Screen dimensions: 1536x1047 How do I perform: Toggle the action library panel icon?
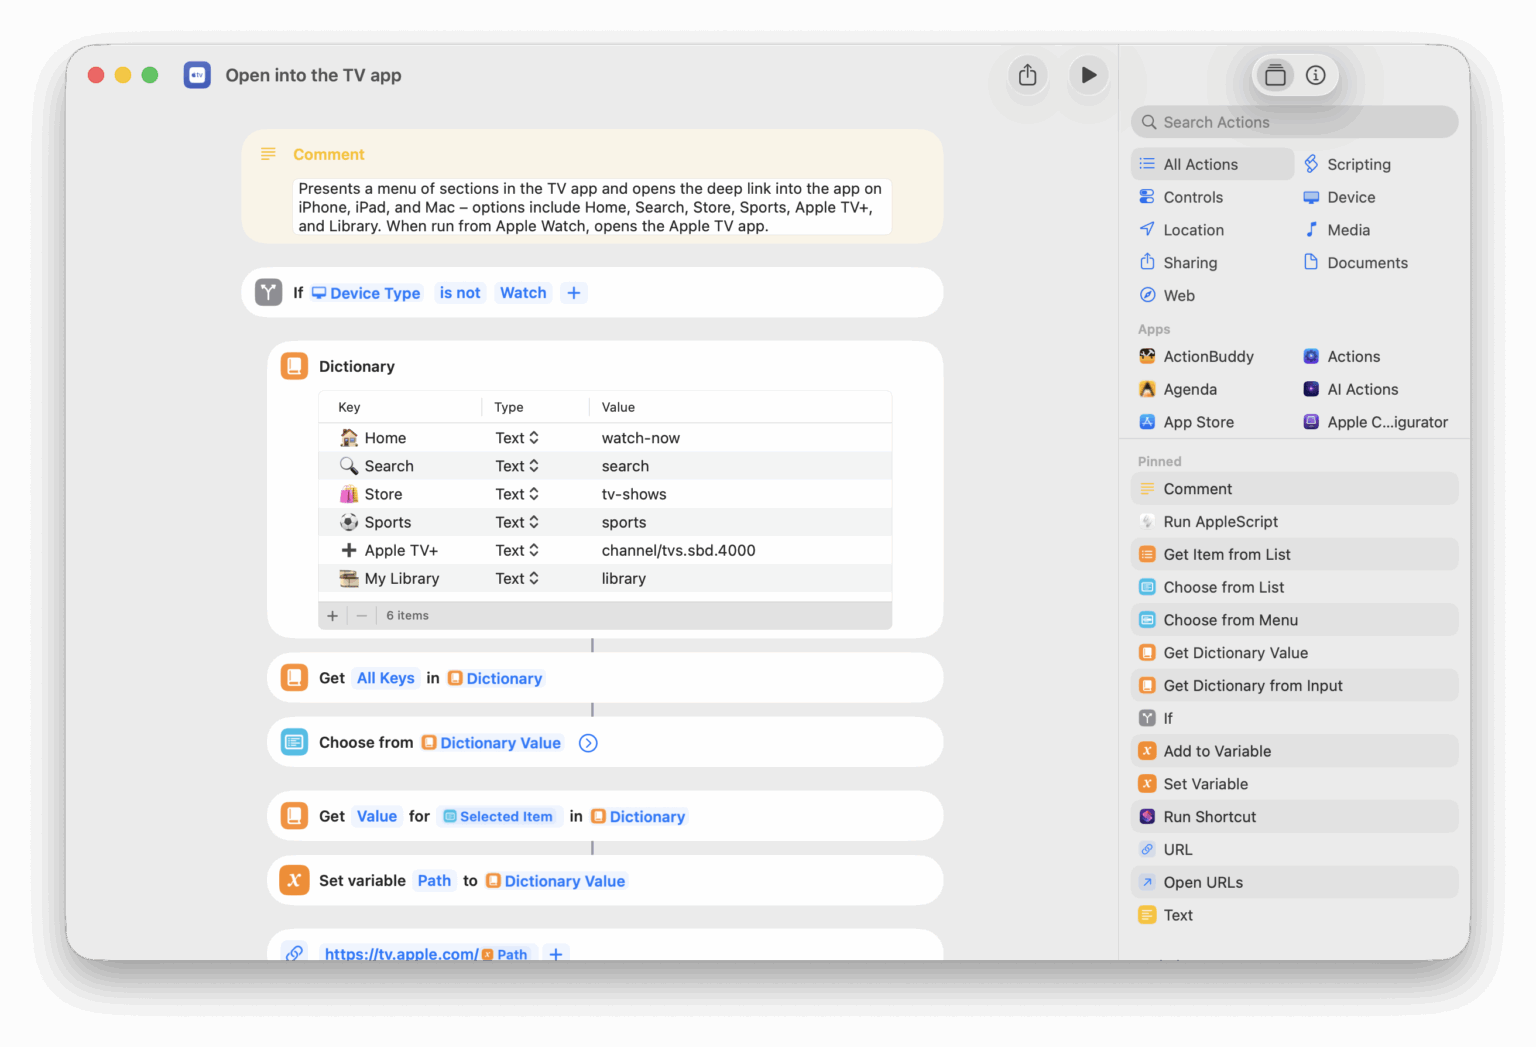pyautogui.click(x=1275, y=75)
